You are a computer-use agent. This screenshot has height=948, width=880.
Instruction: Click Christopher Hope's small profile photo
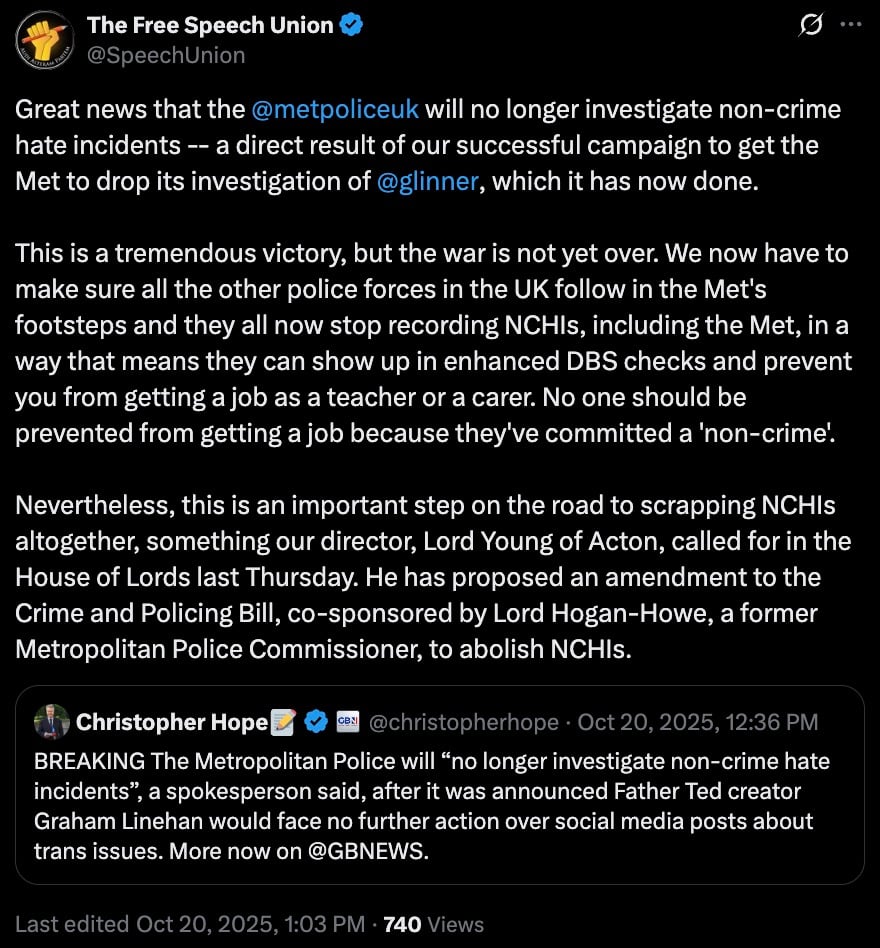52,721
